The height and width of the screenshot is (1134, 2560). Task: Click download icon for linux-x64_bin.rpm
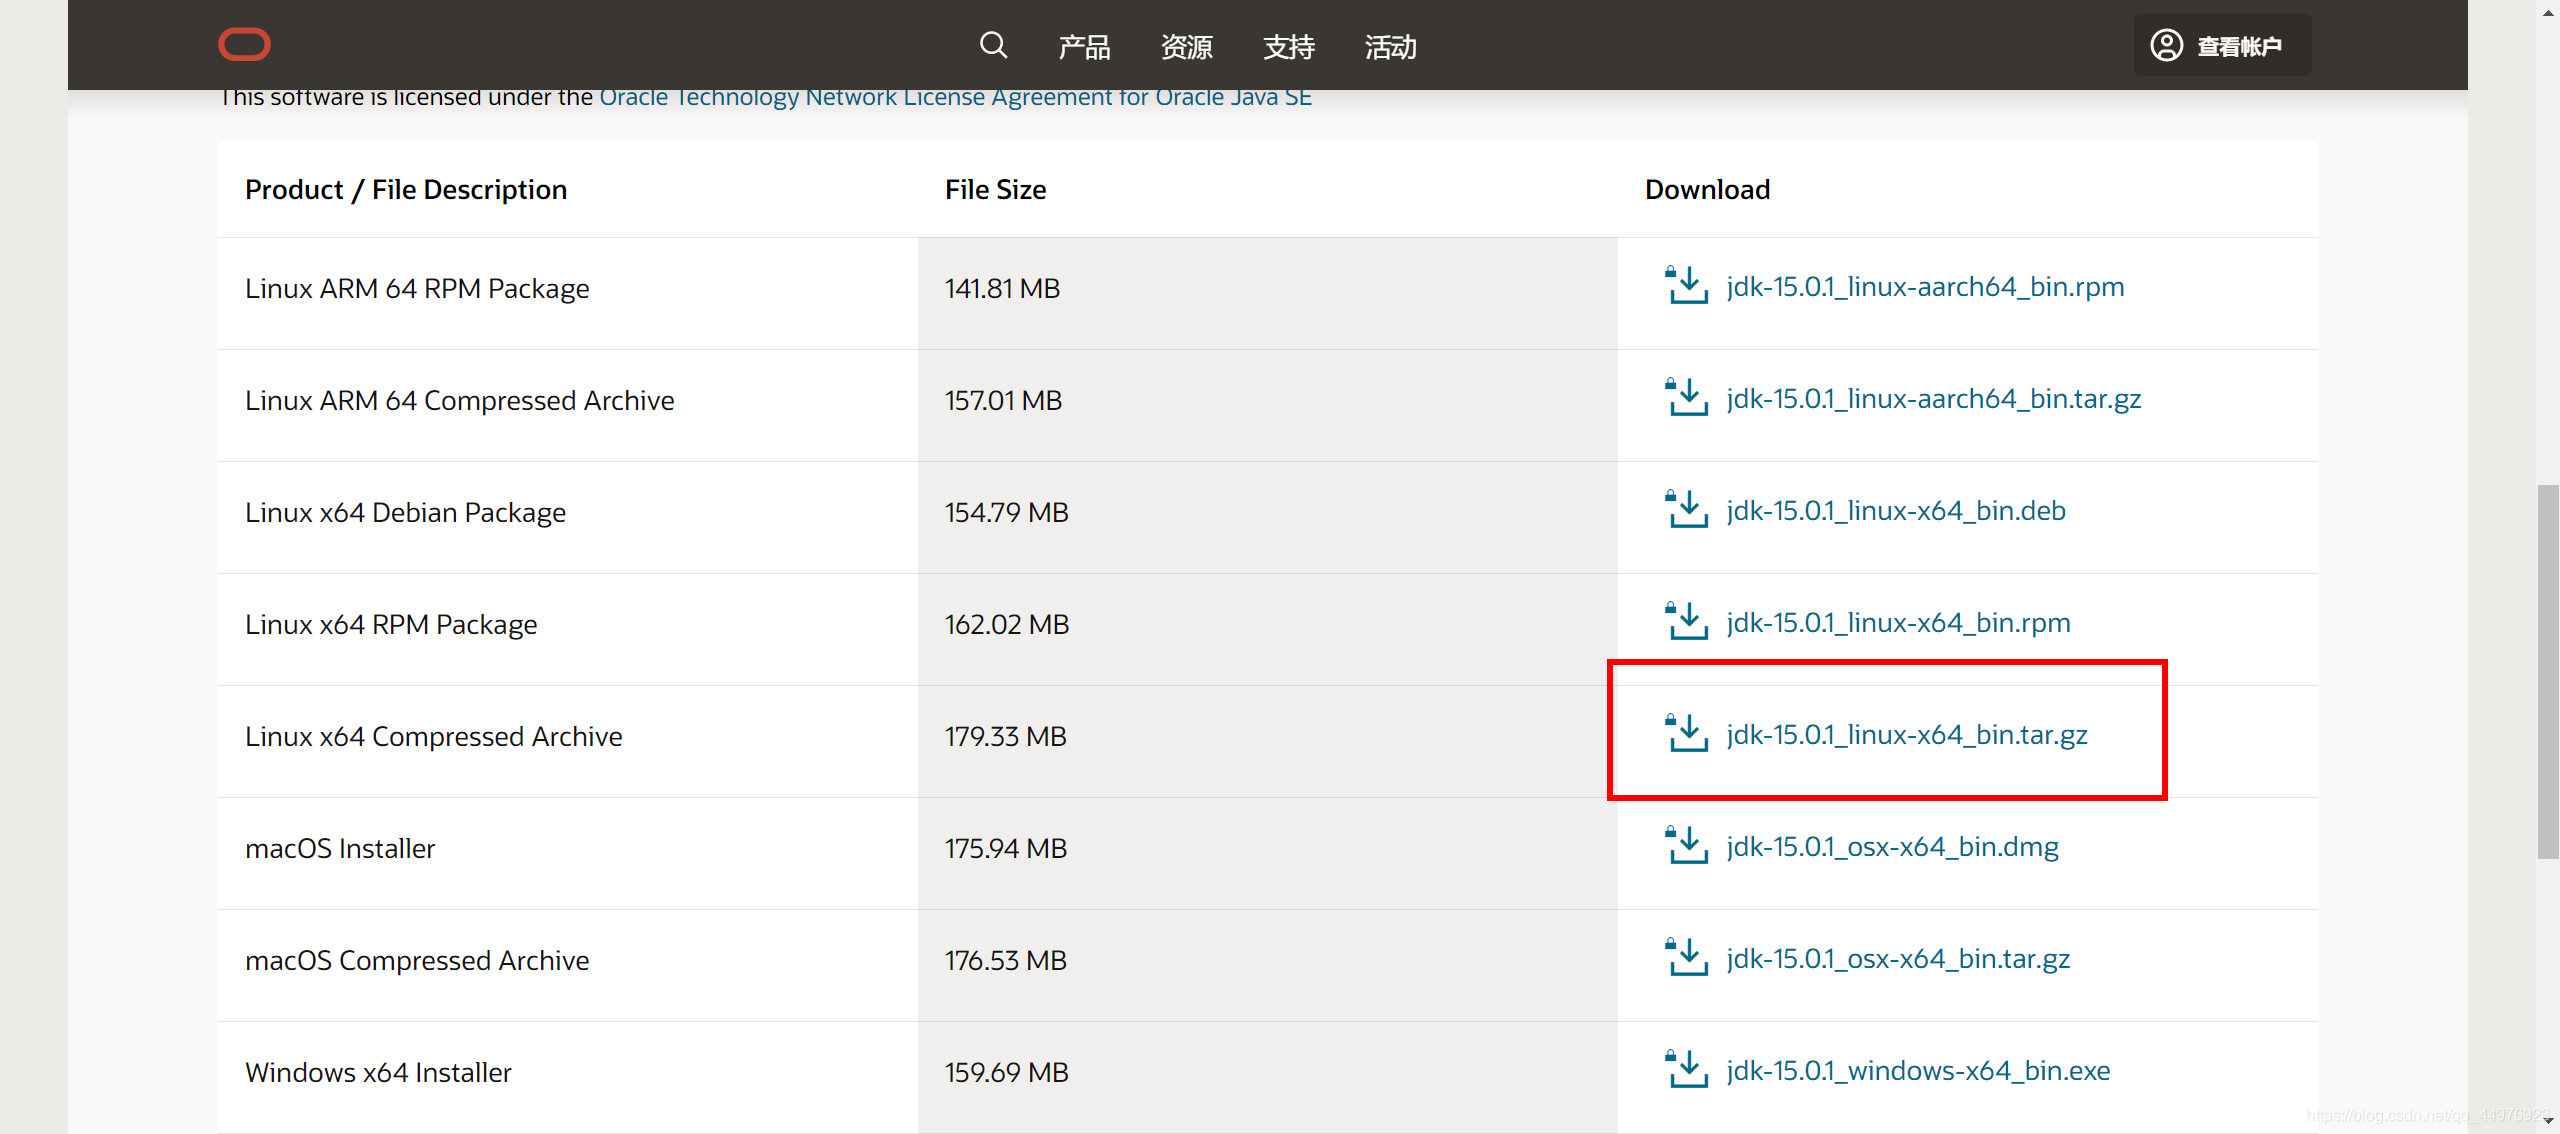point(1686,622)
